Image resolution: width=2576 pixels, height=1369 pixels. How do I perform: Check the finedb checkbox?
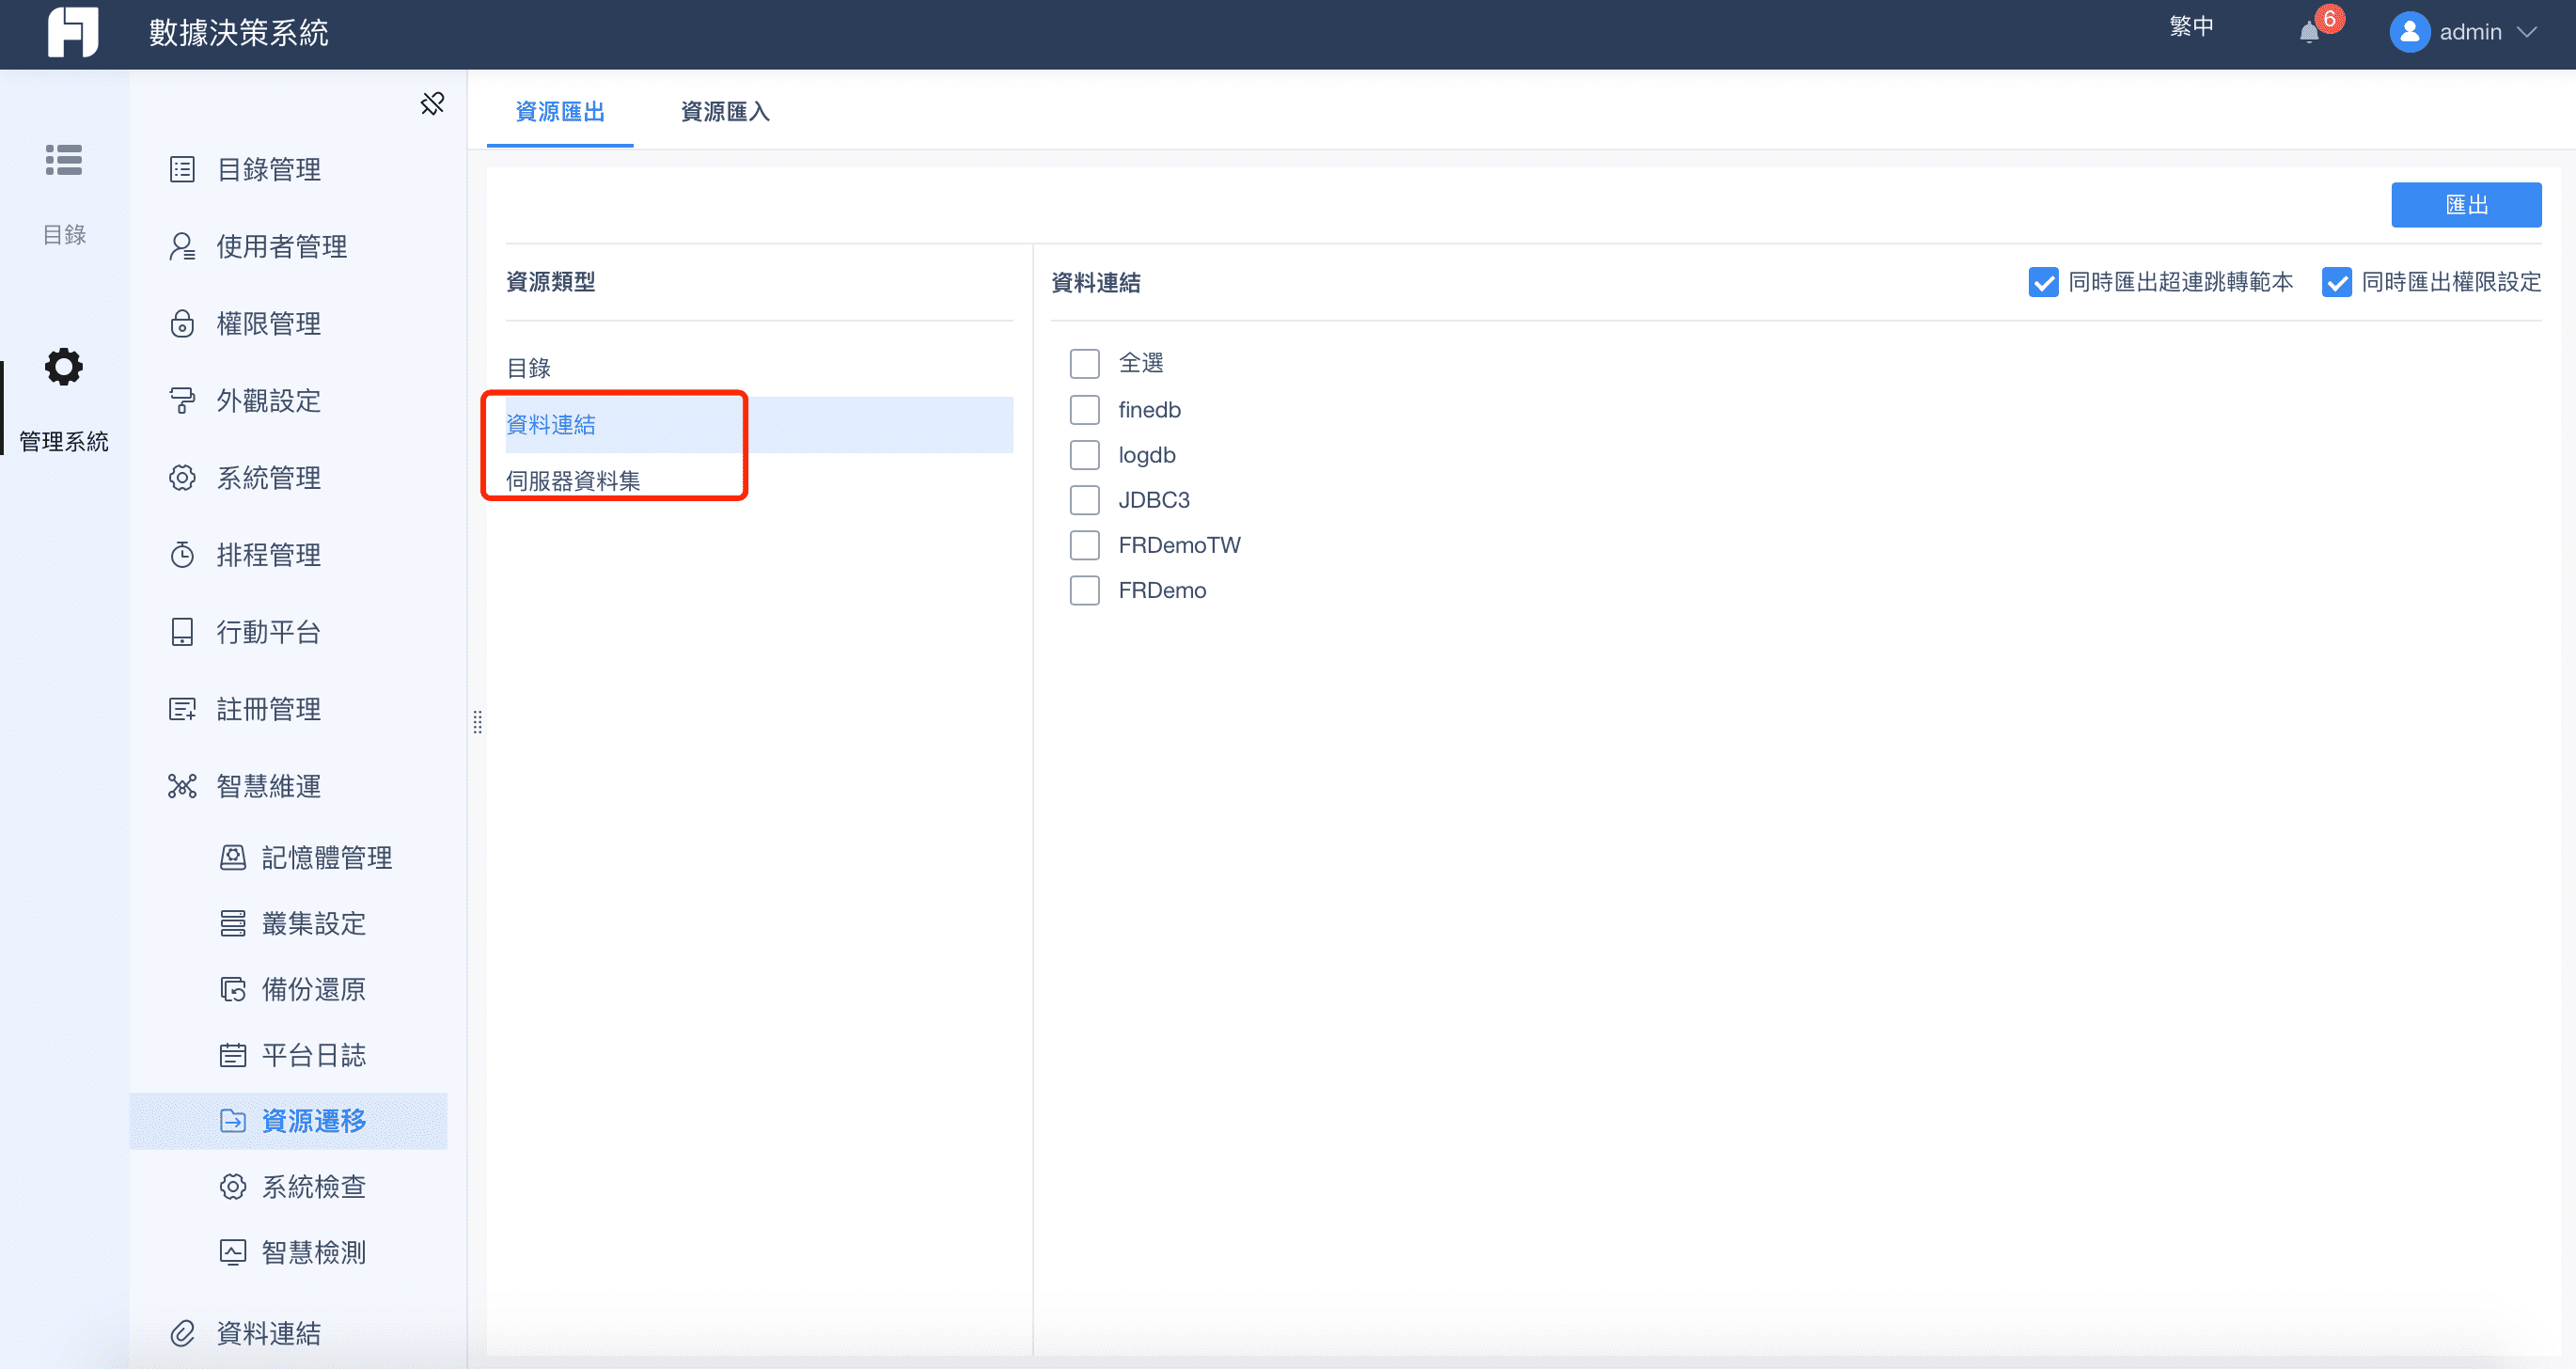pyautogui.click(x=1084, y=409)
